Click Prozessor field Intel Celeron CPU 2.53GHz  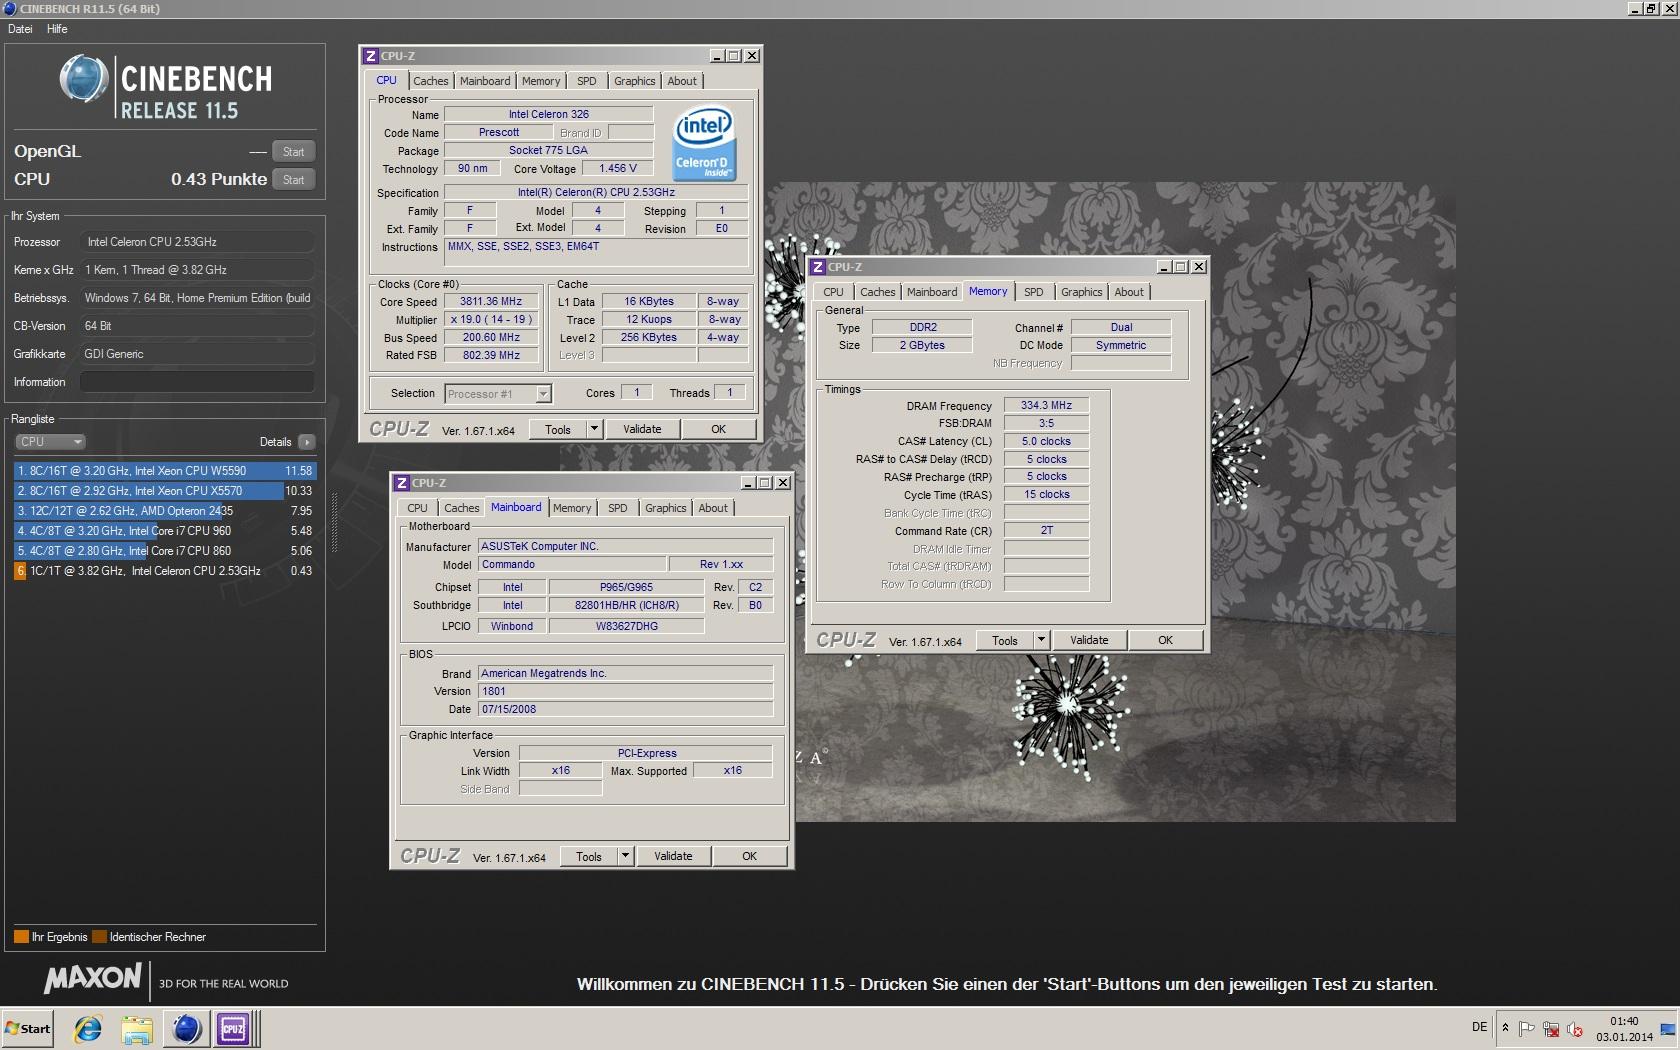pos(197,242)
